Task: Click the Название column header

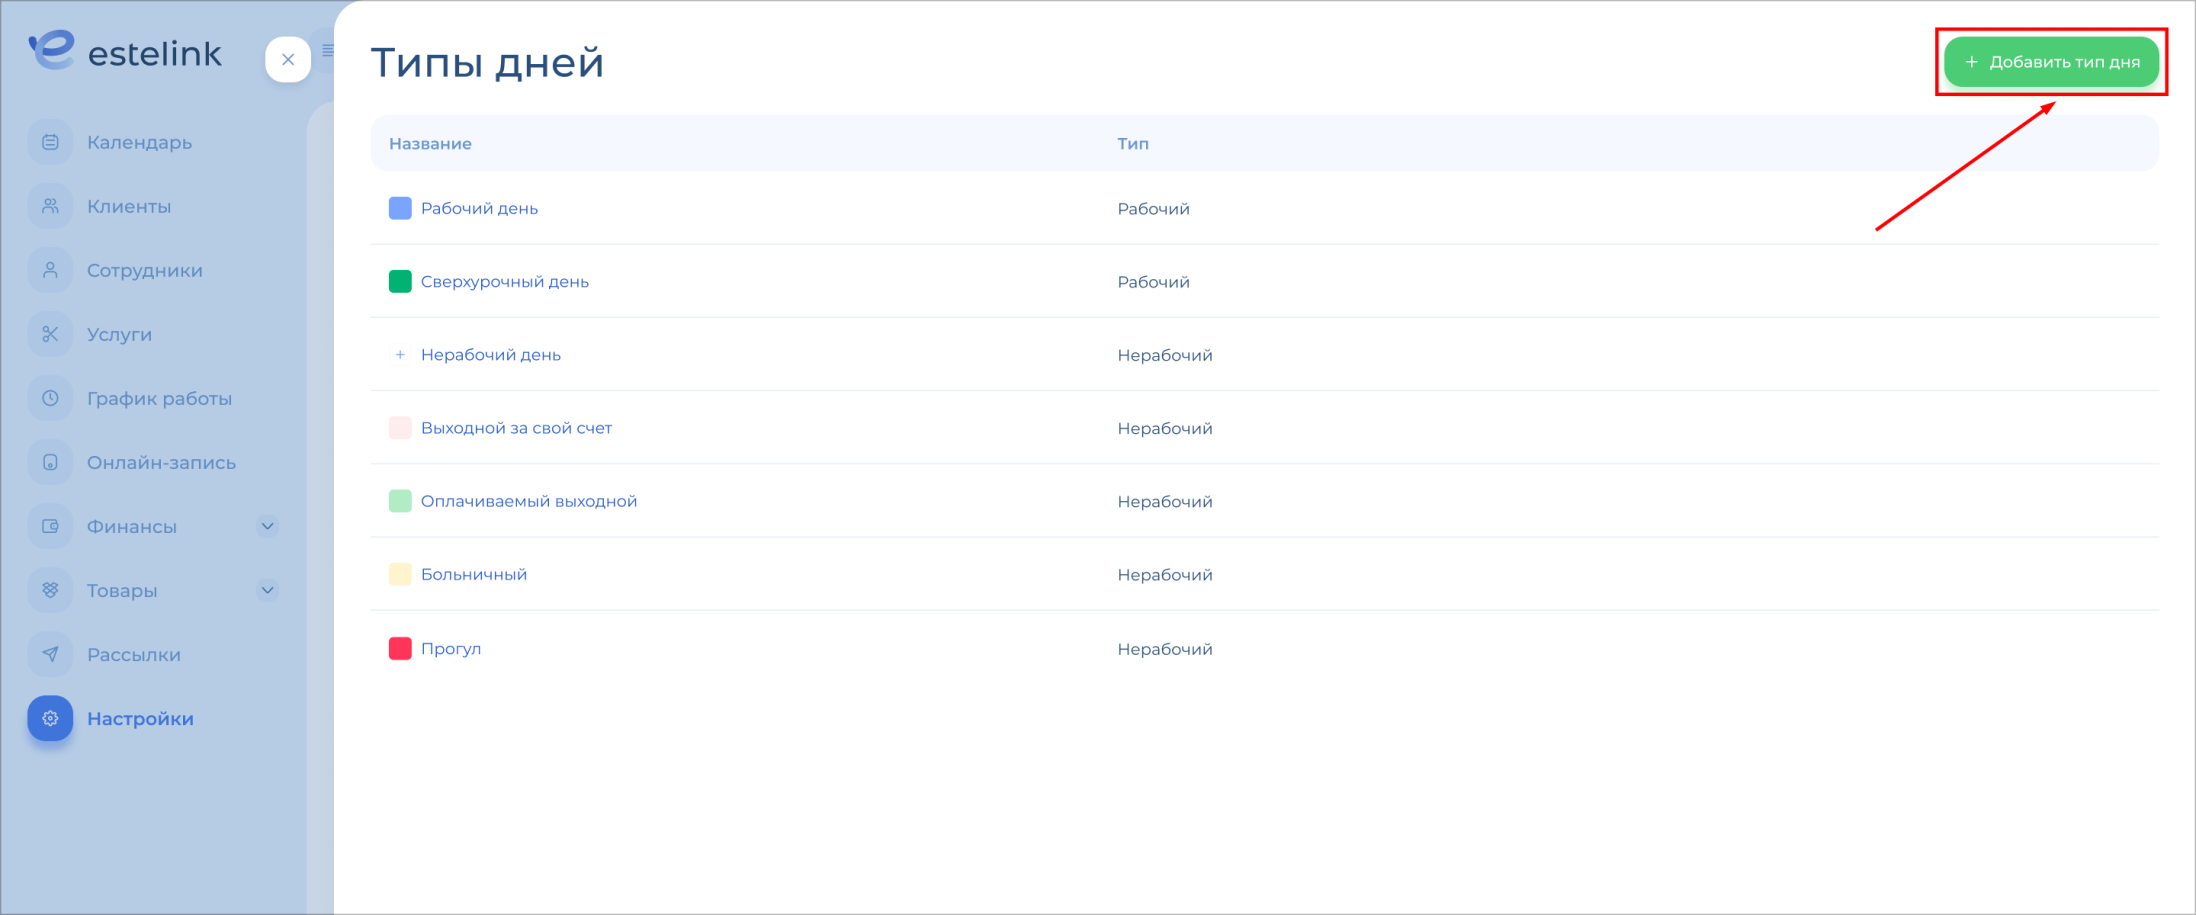Action: (430, 143)
